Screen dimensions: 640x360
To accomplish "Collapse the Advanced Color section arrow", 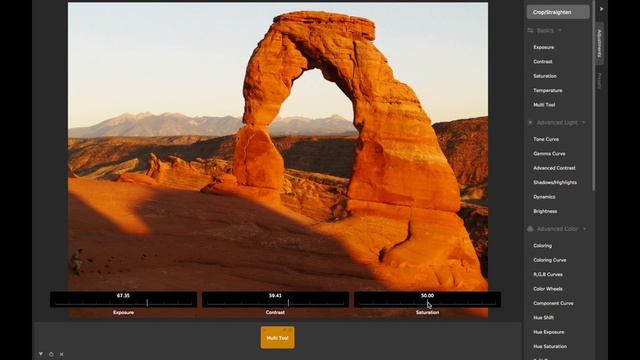I will click(584, 229).
